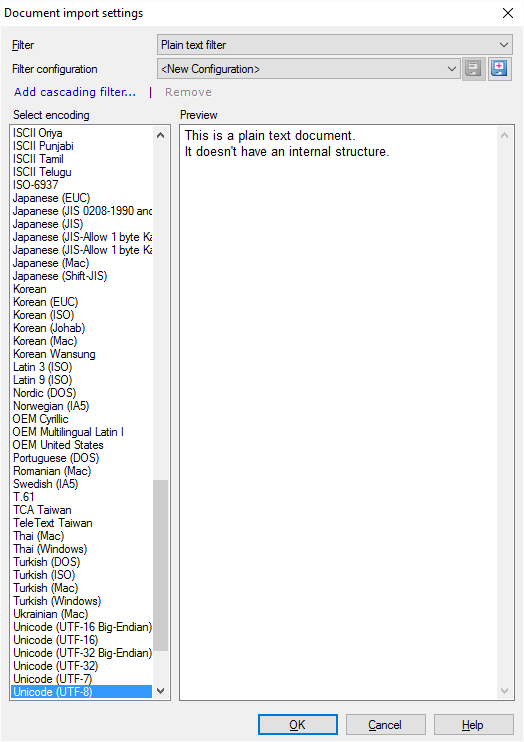The image size is (524, 742).
Task: Select Unicode (UTF-7) encoding
Action: point(81,680)
